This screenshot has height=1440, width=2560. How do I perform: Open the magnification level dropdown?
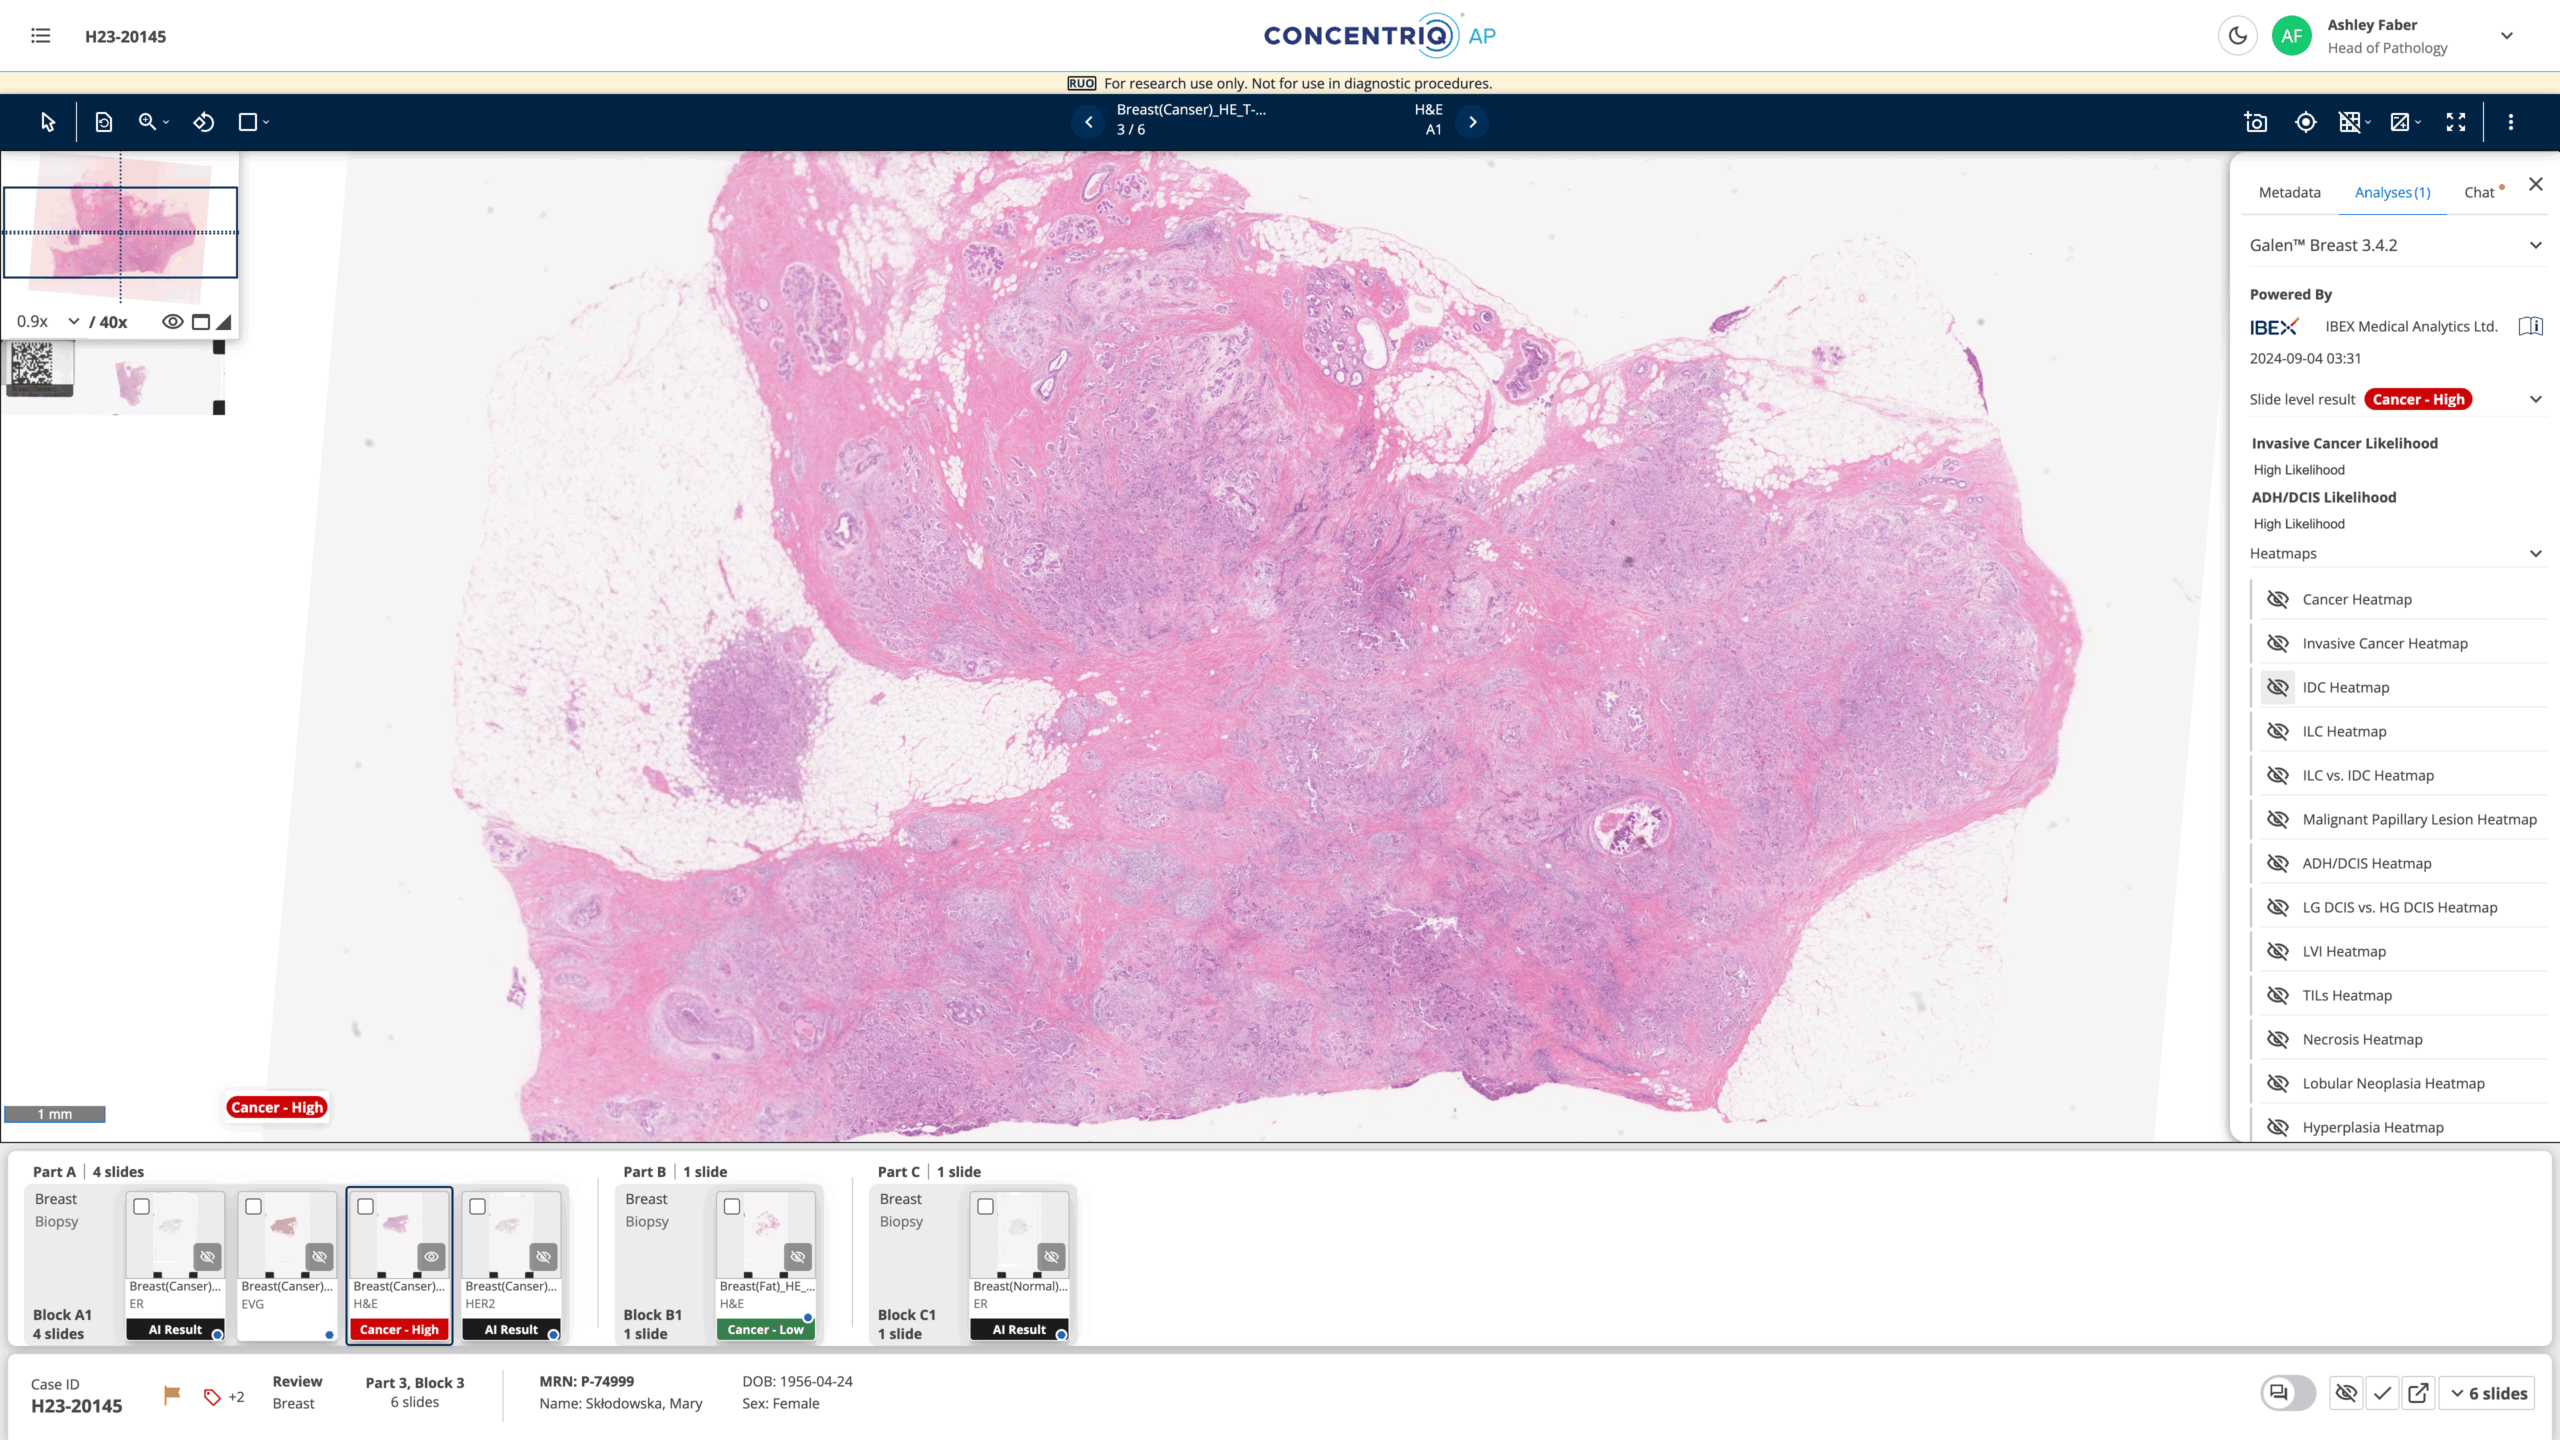tap(73, 321)
